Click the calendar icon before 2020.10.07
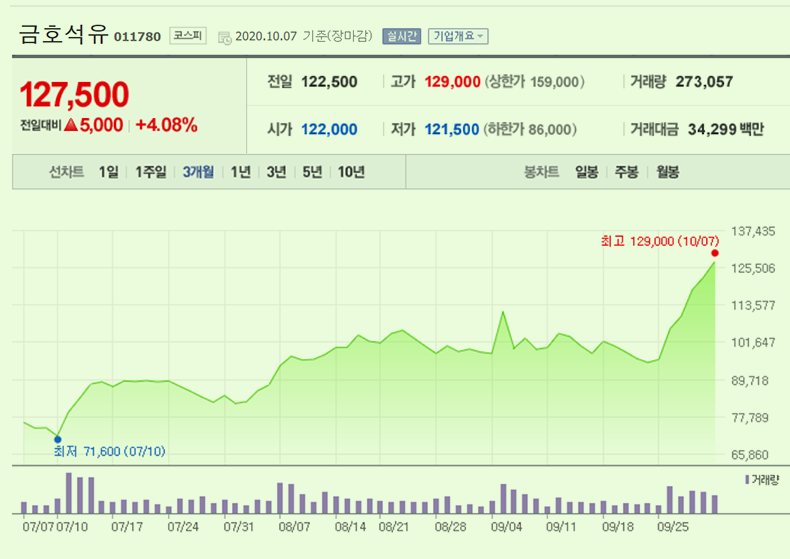Screen dimensions: 790x559 point(225,38)
